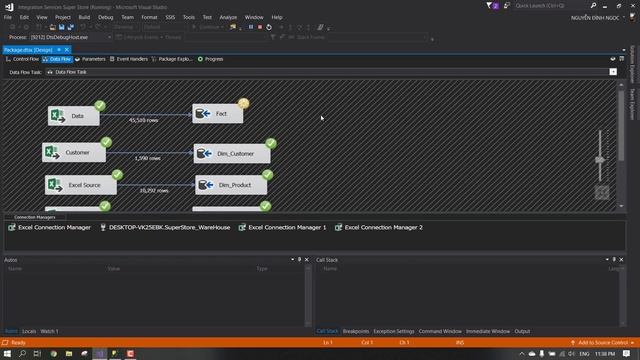Click the feedback icon near Quick Launch

click(x=507, y=6)
